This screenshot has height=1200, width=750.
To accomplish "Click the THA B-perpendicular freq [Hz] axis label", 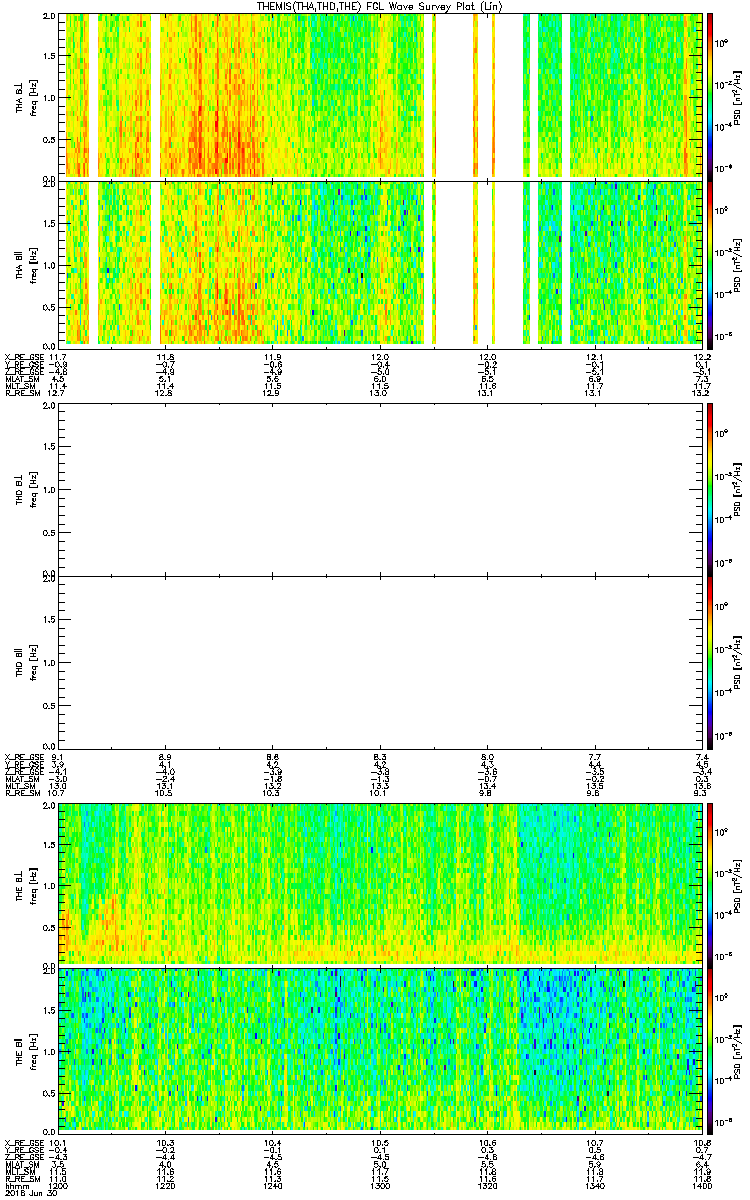I will tap(33, 96).
